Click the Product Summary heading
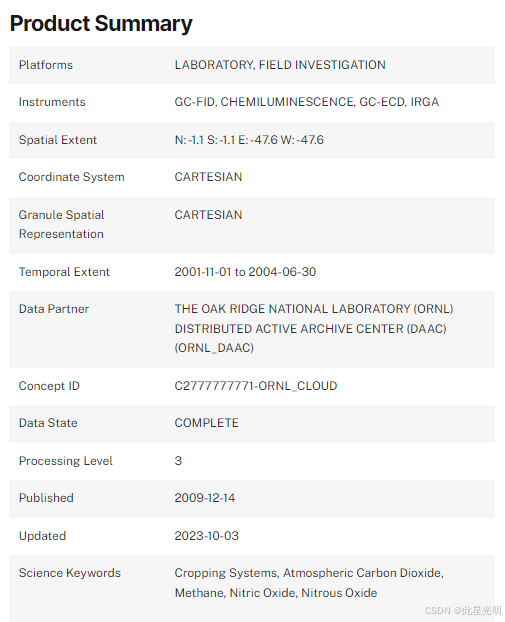Screen dimensions: 505x622 [101, 24]
